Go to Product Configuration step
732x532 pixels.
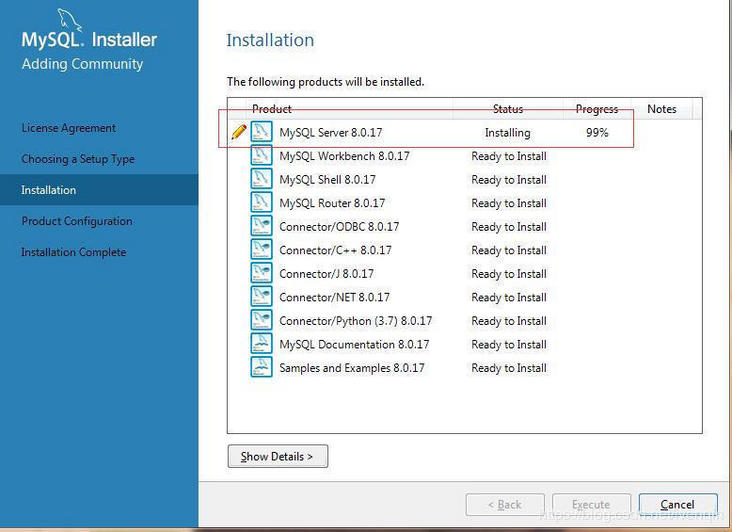coord(77,221)
